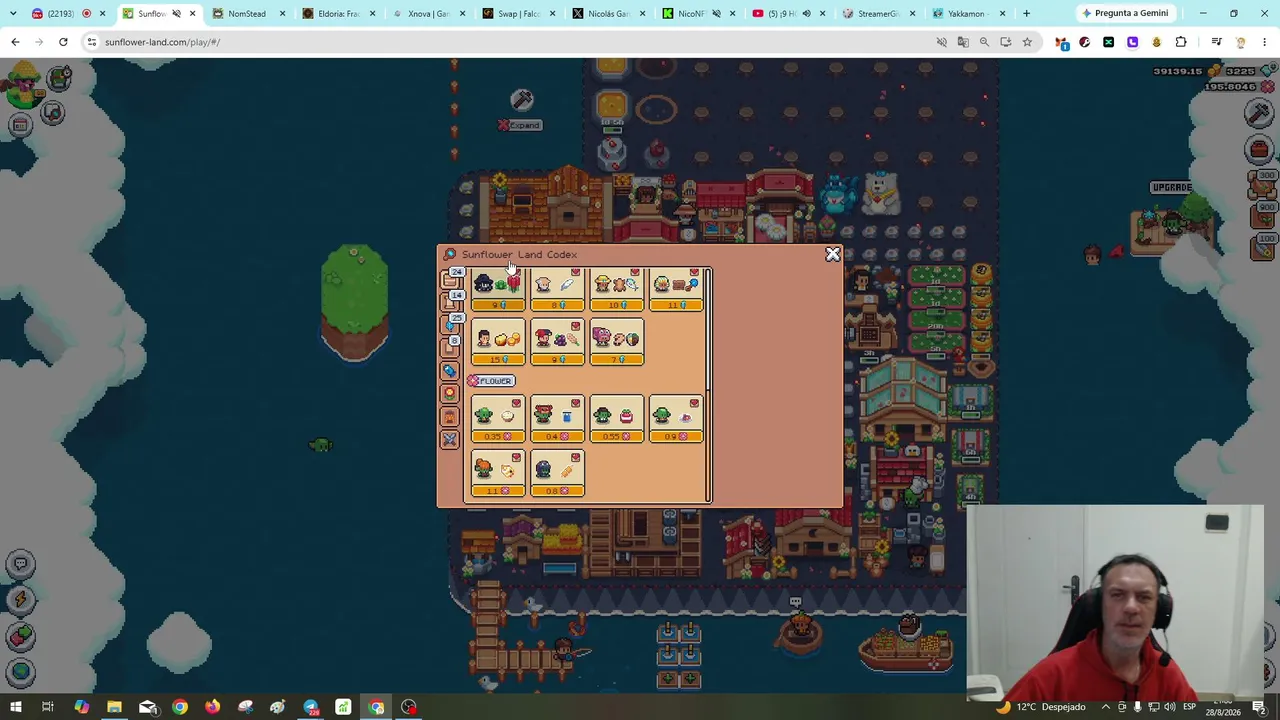
Task: Open the red basket inventory
Action: (x=1258, y=150)
